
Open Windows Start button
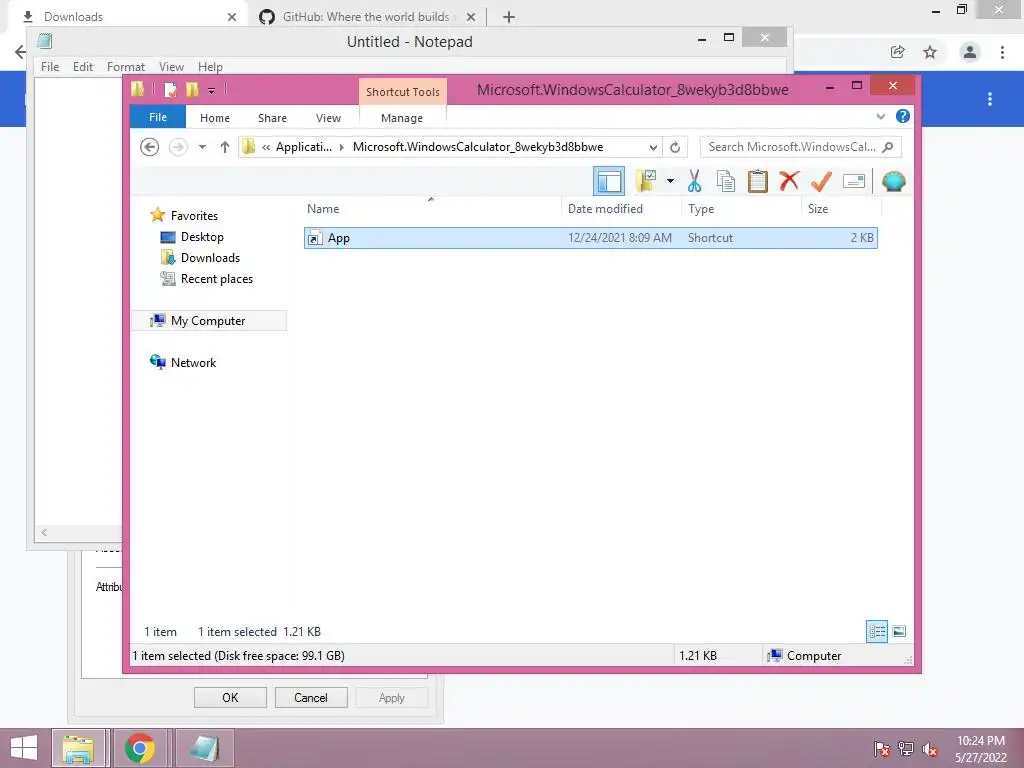[24, 748]
